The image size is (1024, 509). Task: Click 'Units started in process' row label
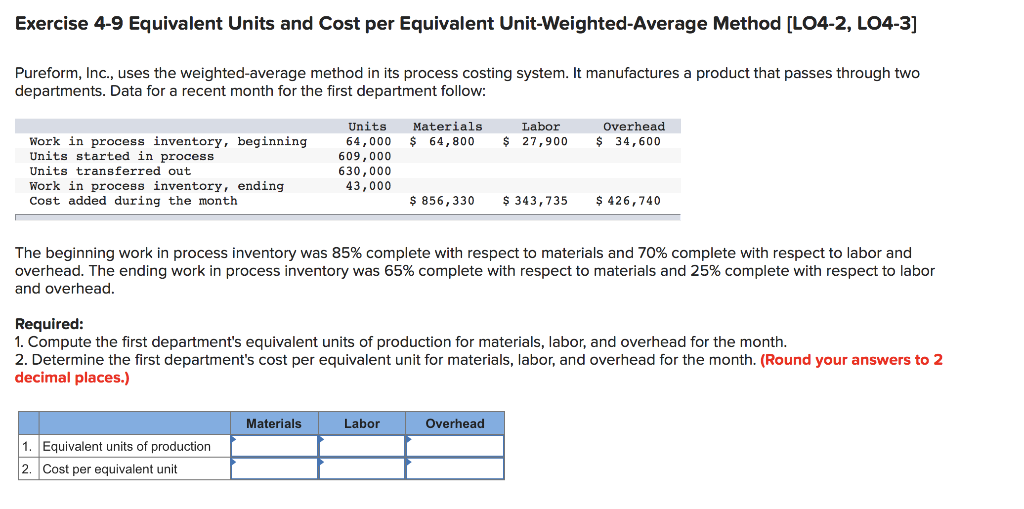121,156
